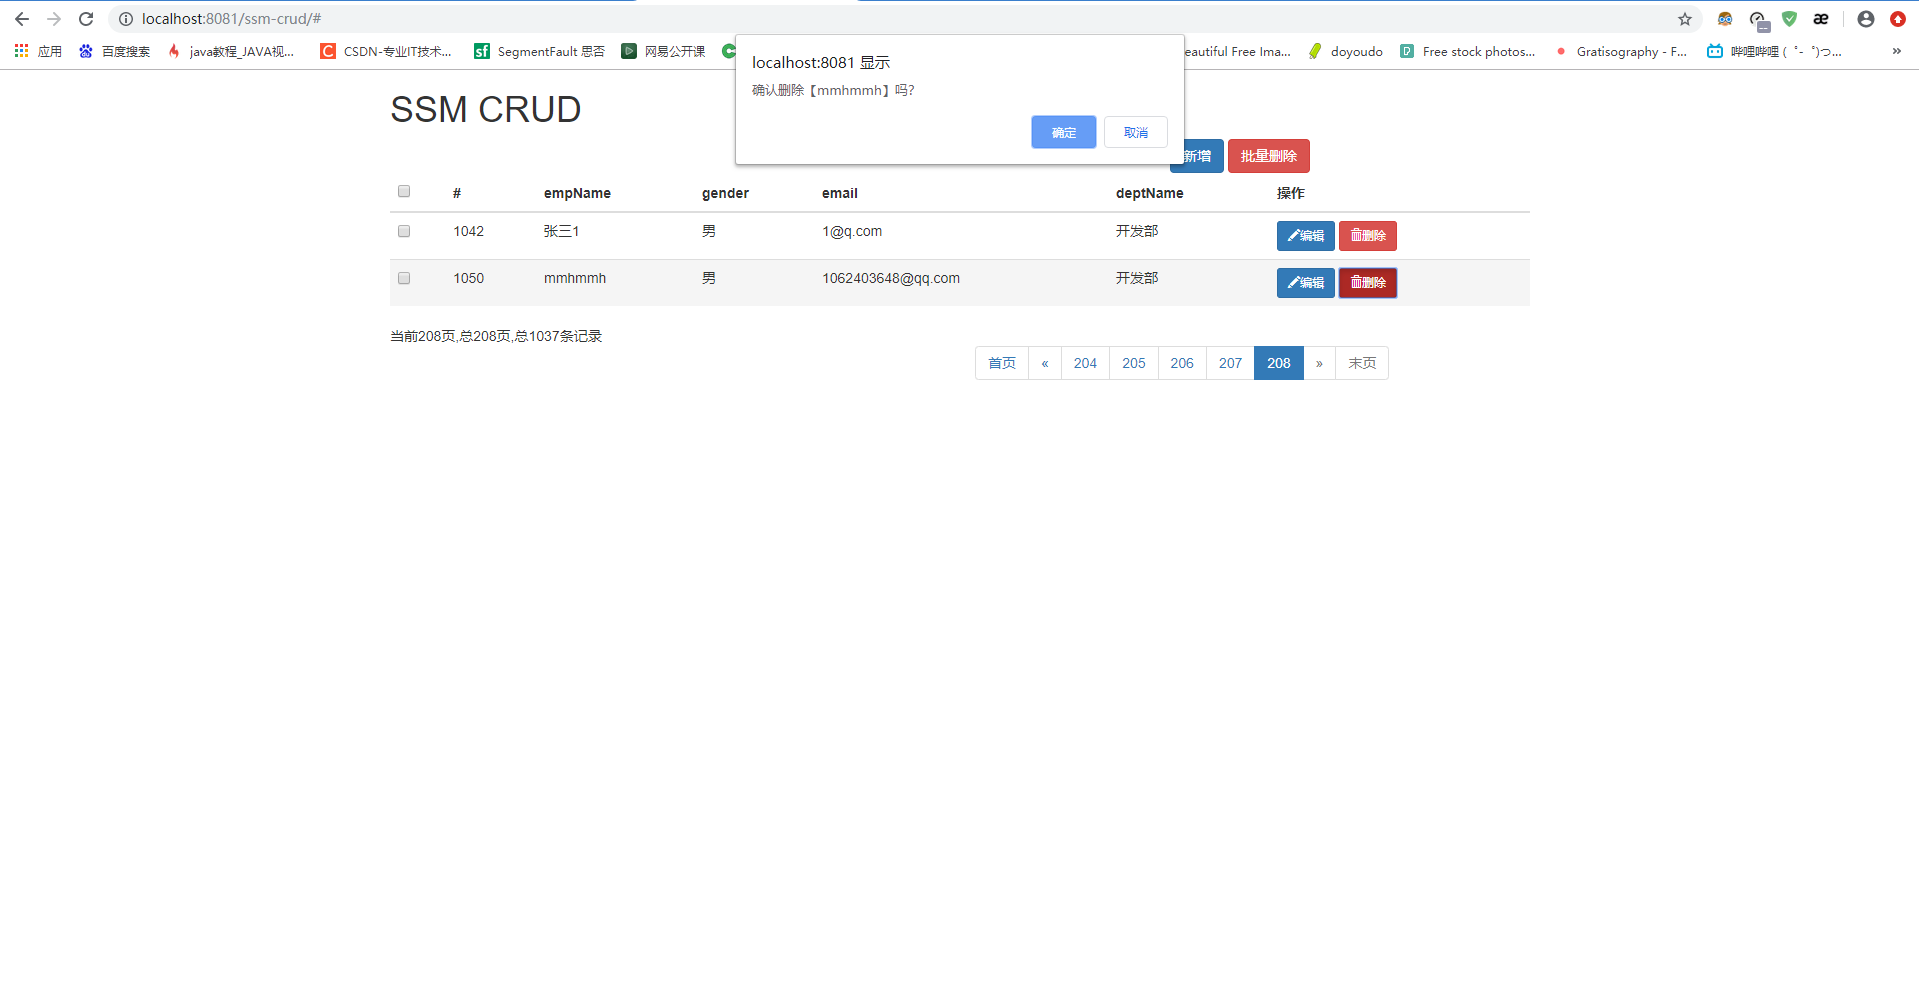Check the row checkbox for employee 1042
1919x1003 pixels.
pyautogui.click(x=403, y=231)
